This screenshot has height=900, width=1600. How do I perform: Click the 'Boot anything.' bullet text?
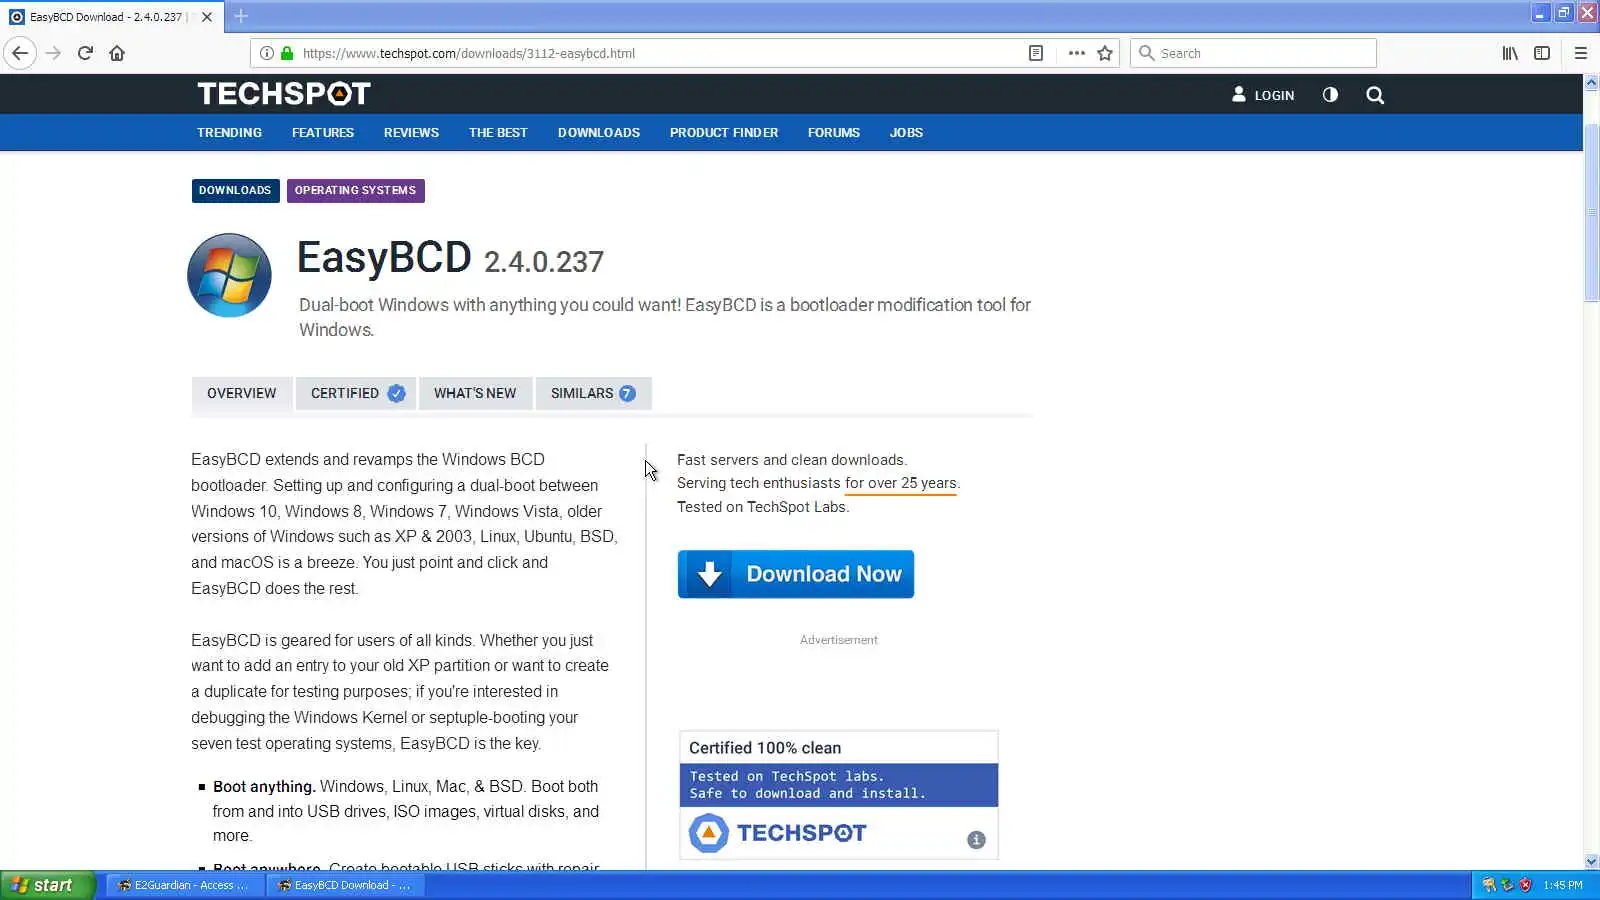coord(264,787)
